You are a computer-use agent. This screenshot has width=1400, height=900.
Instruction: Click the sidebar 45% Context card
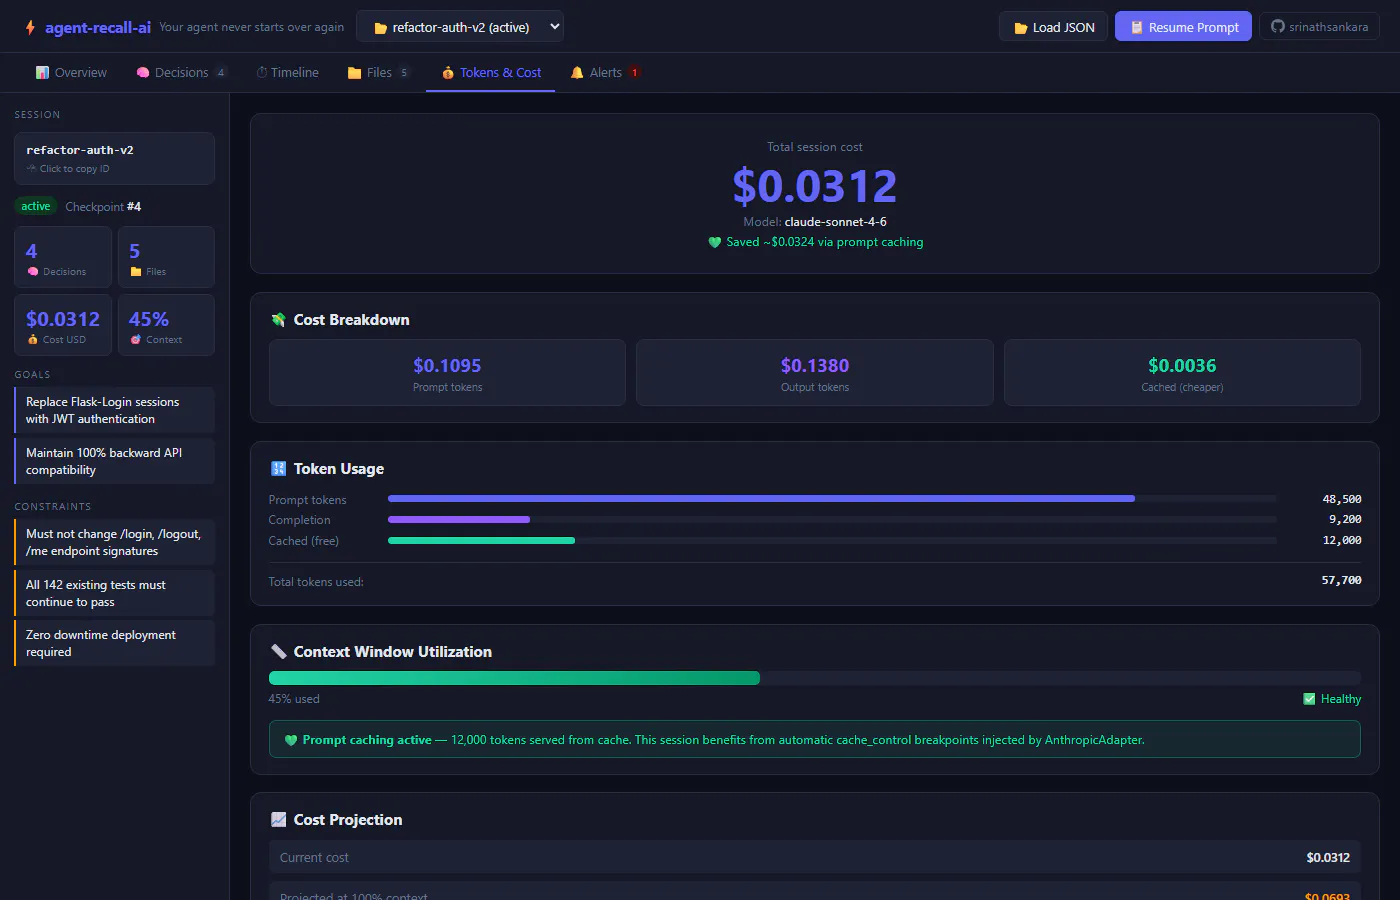(x=166, y=325)
